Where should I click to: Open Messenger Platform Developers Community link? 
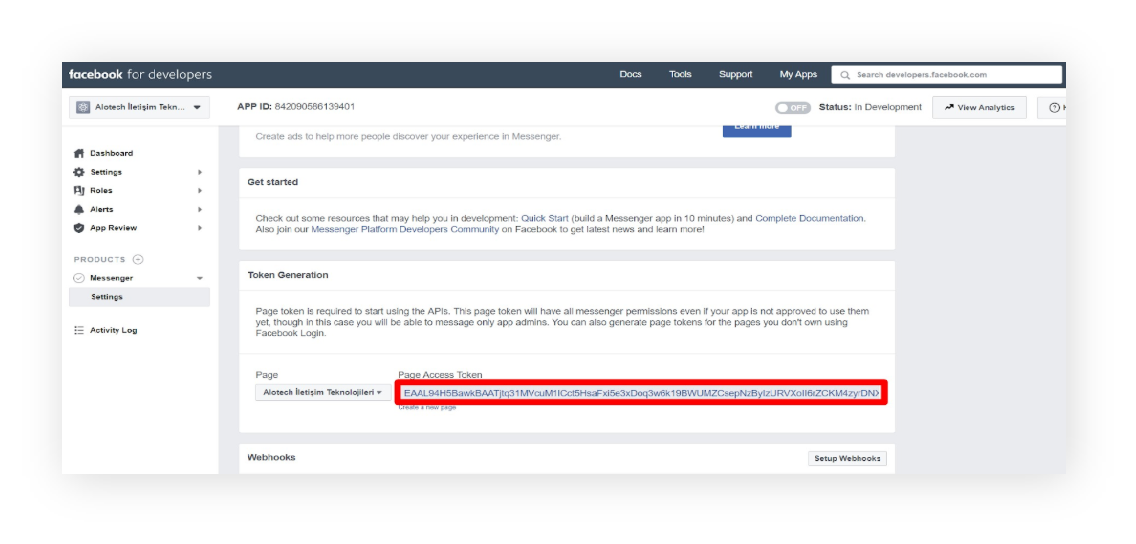click(x=405, y=229)
